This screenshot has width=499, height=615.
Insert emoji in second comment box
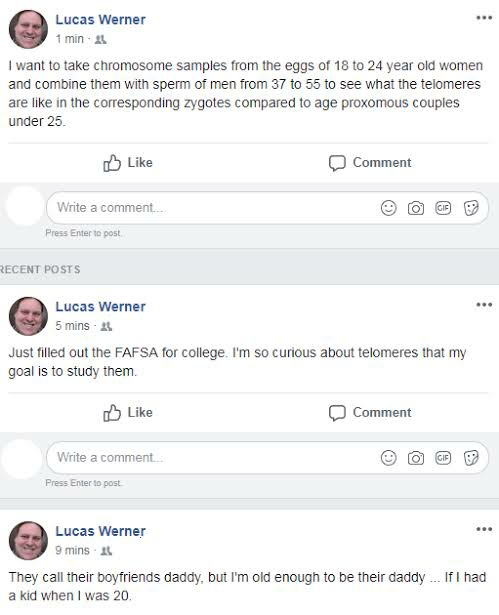coord(388,458)
